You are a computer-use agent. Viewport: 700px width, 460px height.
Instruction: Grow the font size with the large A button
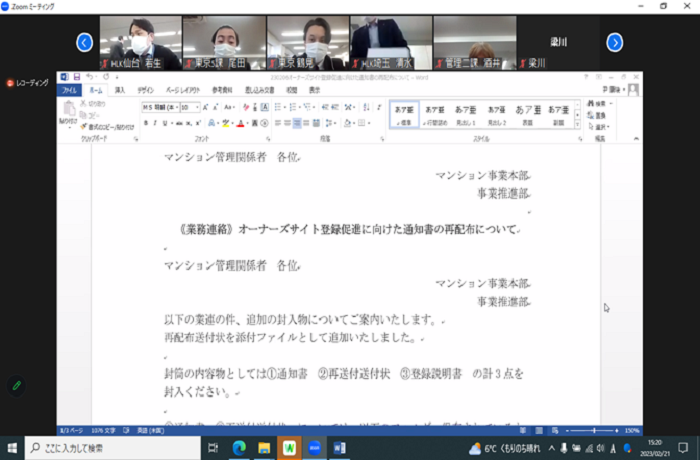(205, 107)
